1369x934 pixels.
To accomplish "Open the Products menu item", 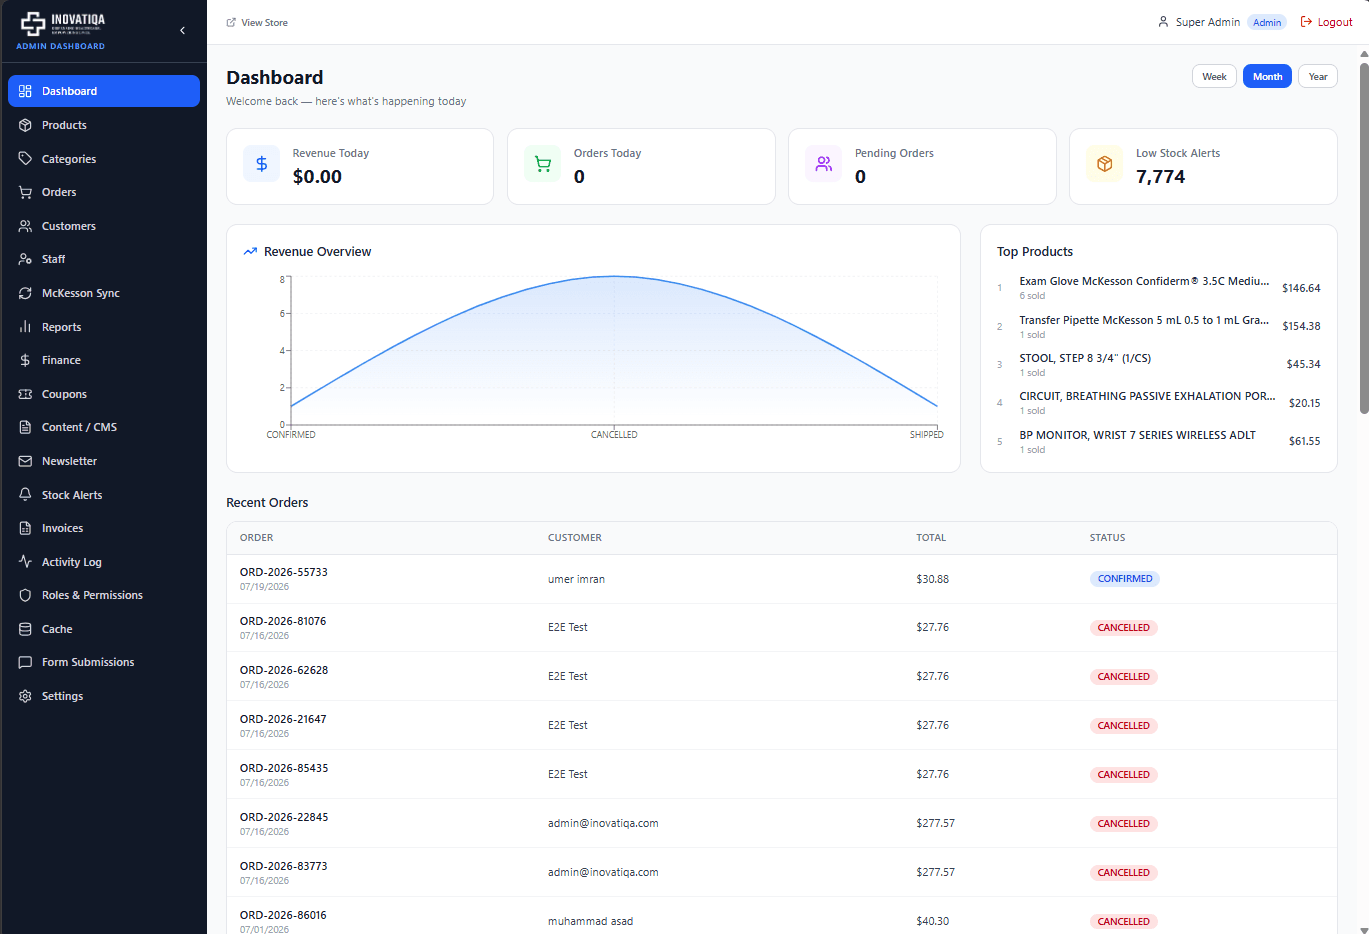I will coord(104,125).
